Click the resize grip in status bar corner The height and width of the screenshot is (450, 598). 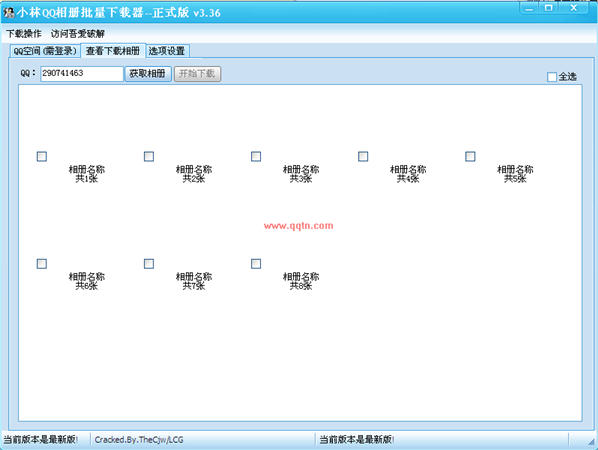591,441
